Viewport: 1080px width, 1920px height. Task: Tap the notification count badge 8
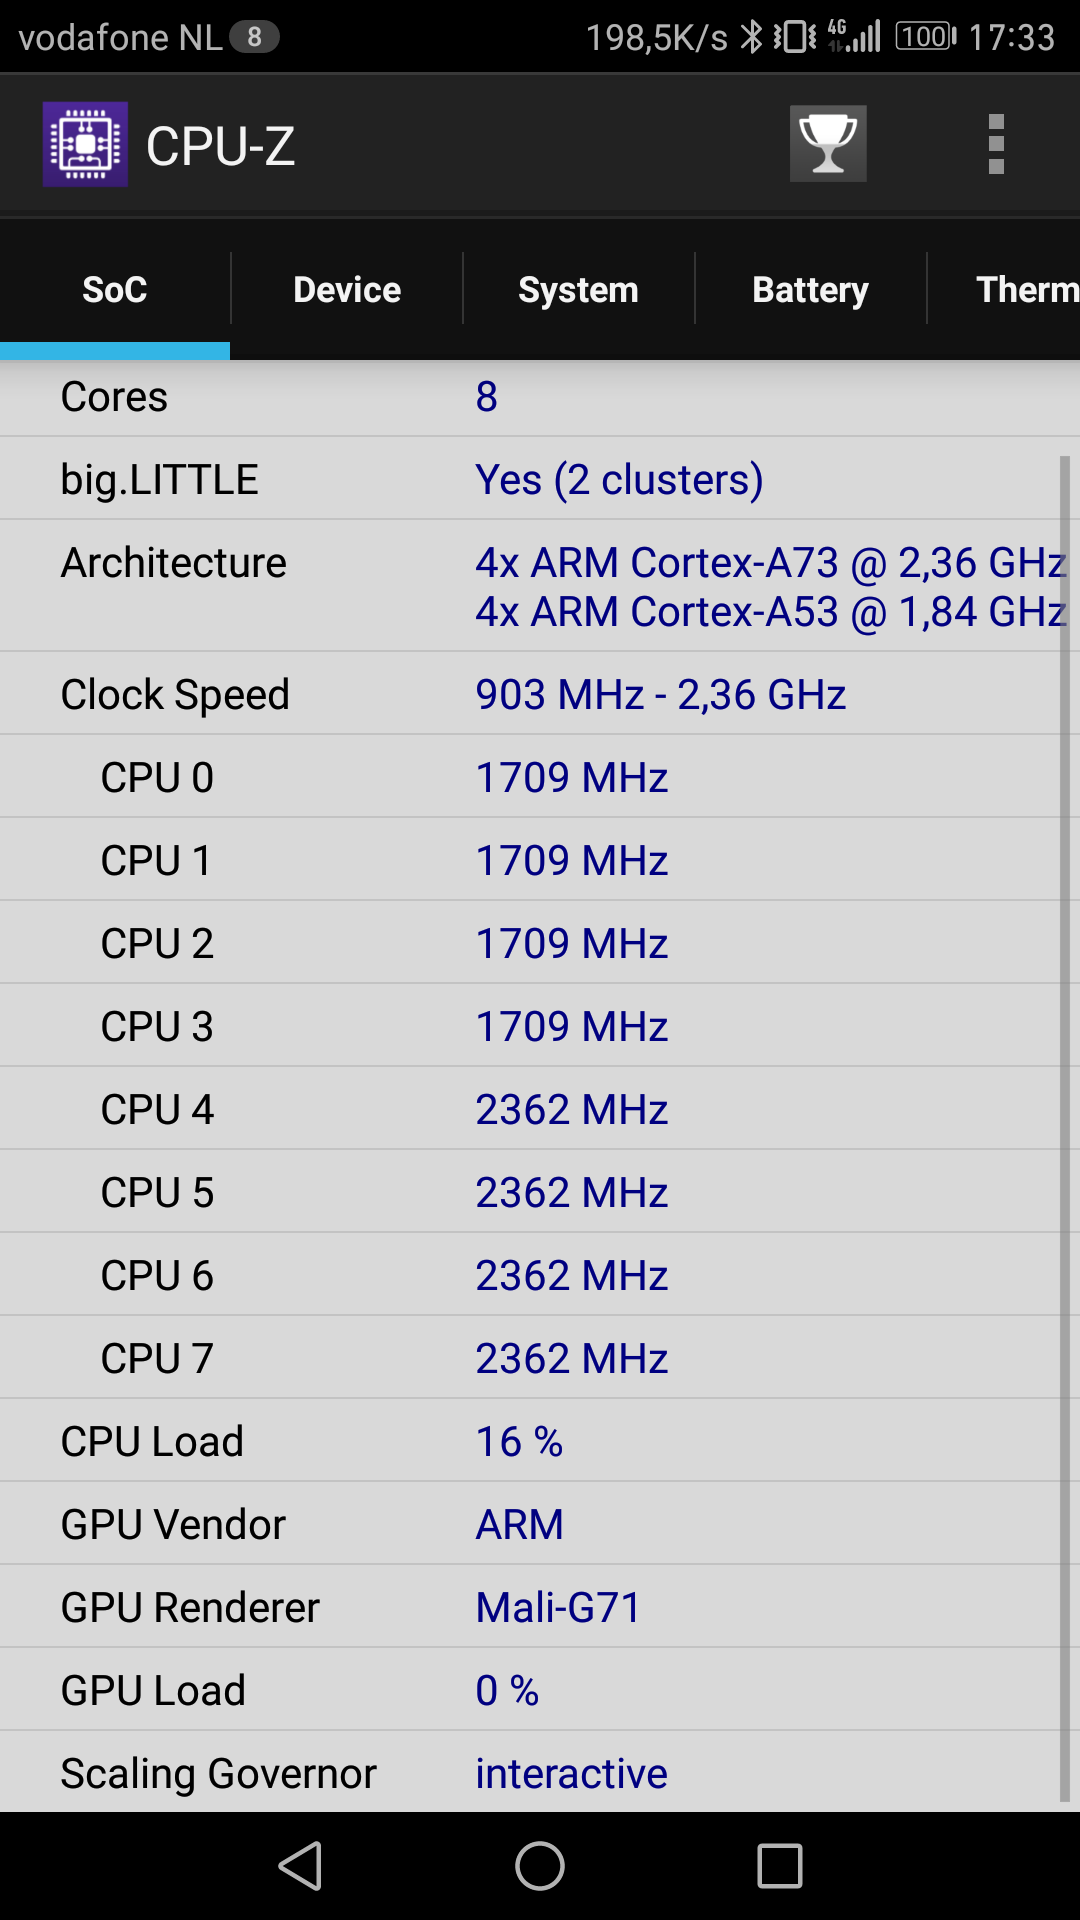pos(254,37)
